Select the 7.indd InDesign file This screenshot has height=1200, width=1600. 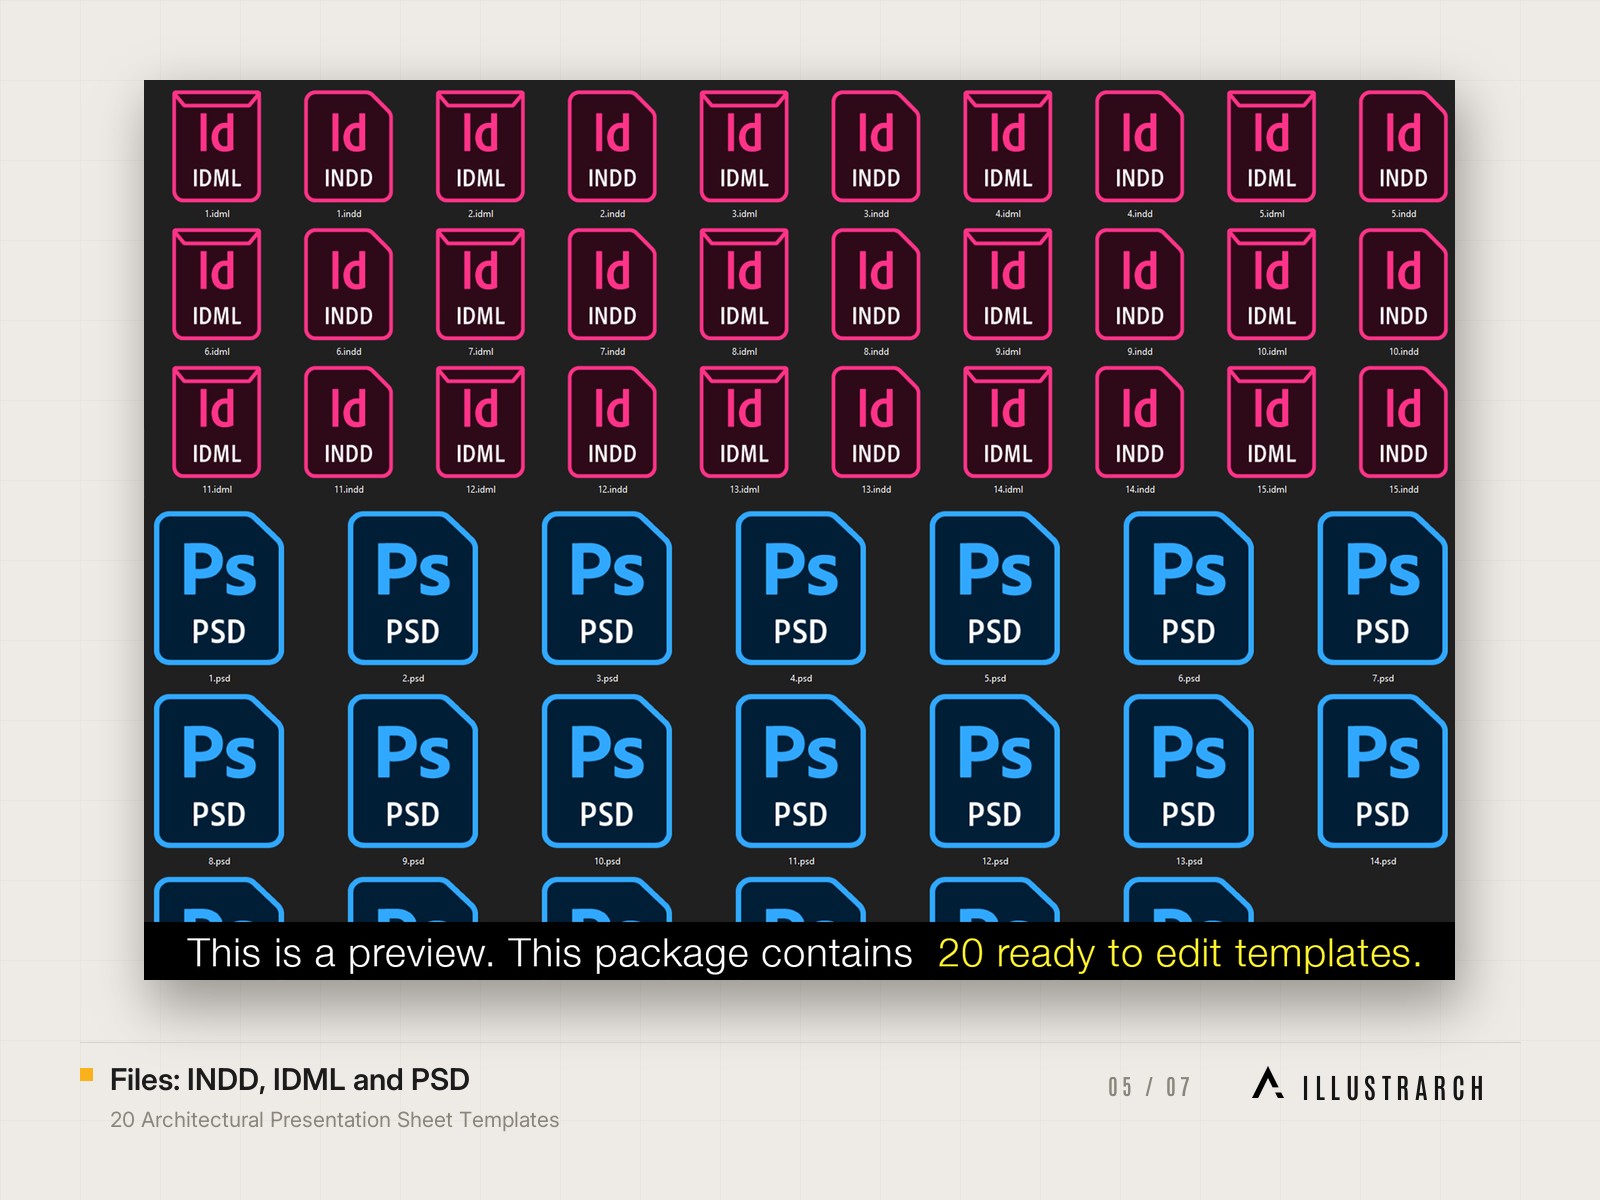612,284
